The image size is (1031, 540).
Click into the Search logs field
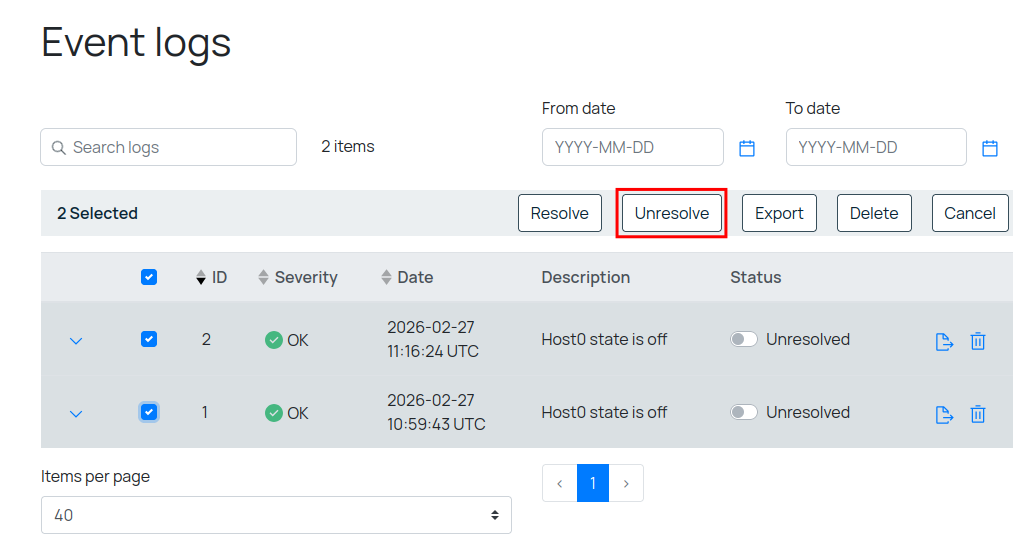click(x=180, y=147)
